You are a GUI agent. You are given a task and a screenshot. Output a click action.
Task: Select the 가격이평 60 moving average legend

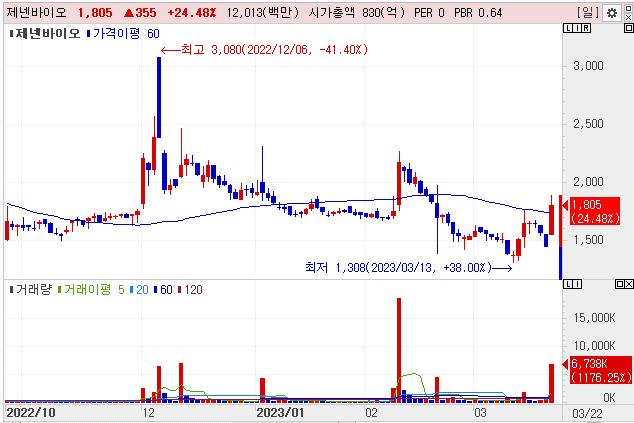pos(123,34)
